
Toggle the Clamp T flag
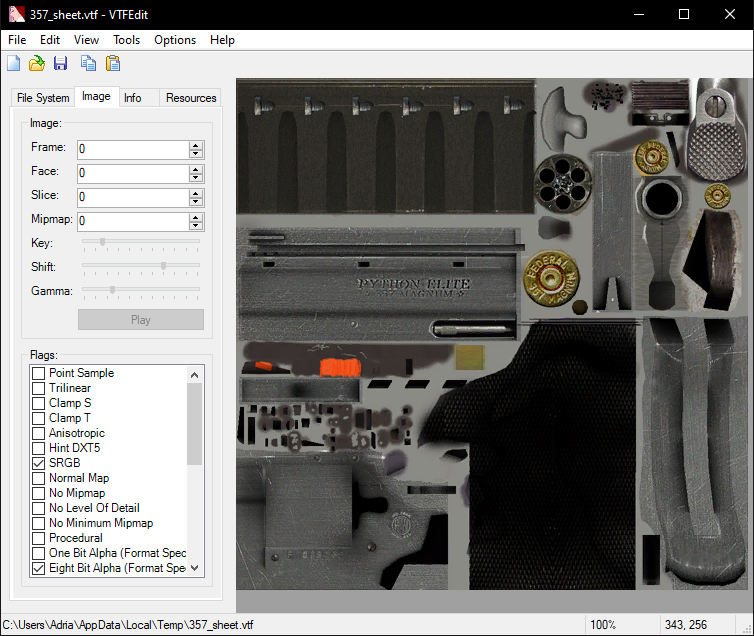pyautogui.click(x=38, y=418)
